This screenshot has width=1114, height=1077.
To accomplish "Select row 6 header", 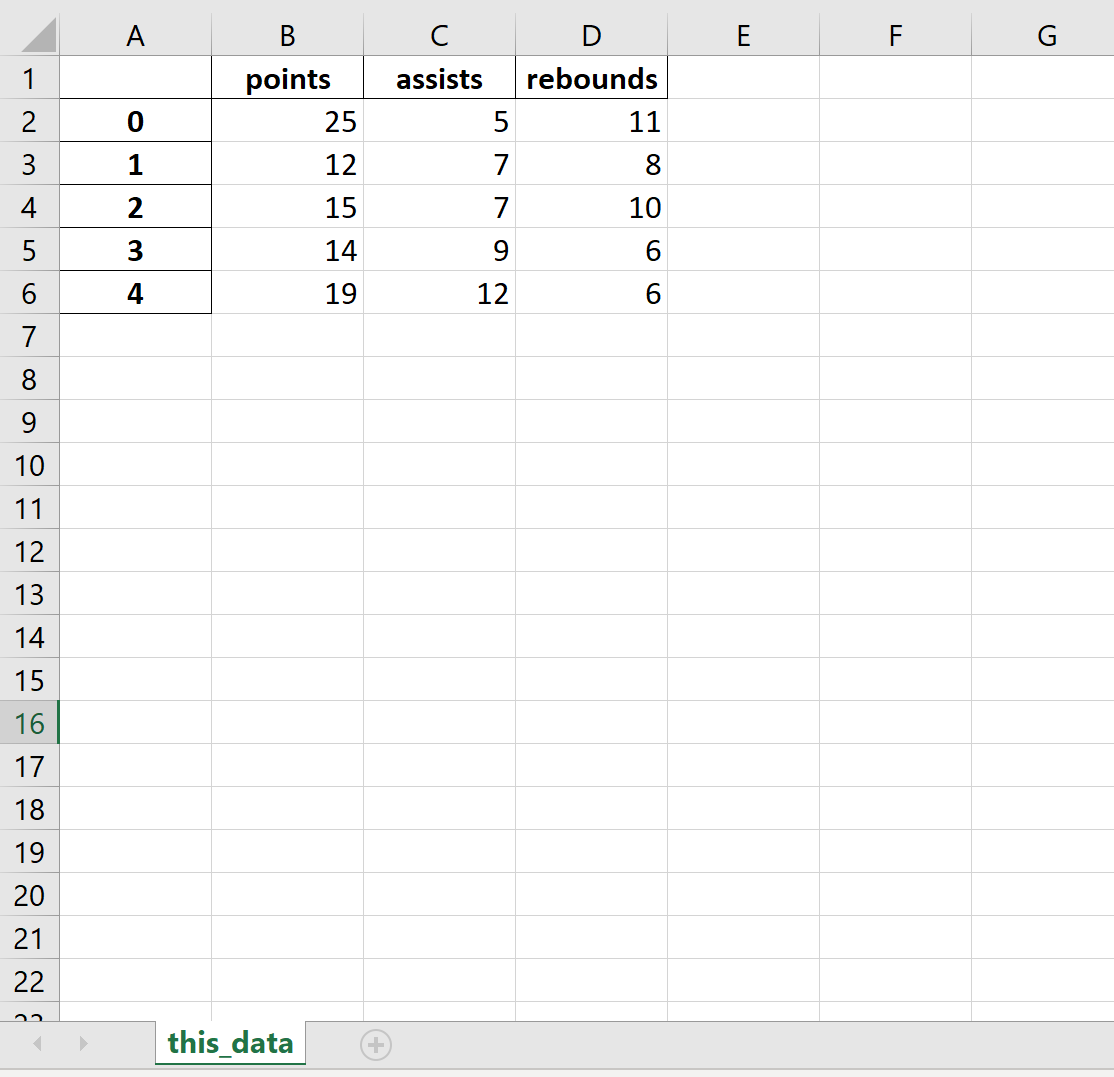I will click(x=30, y=293).
